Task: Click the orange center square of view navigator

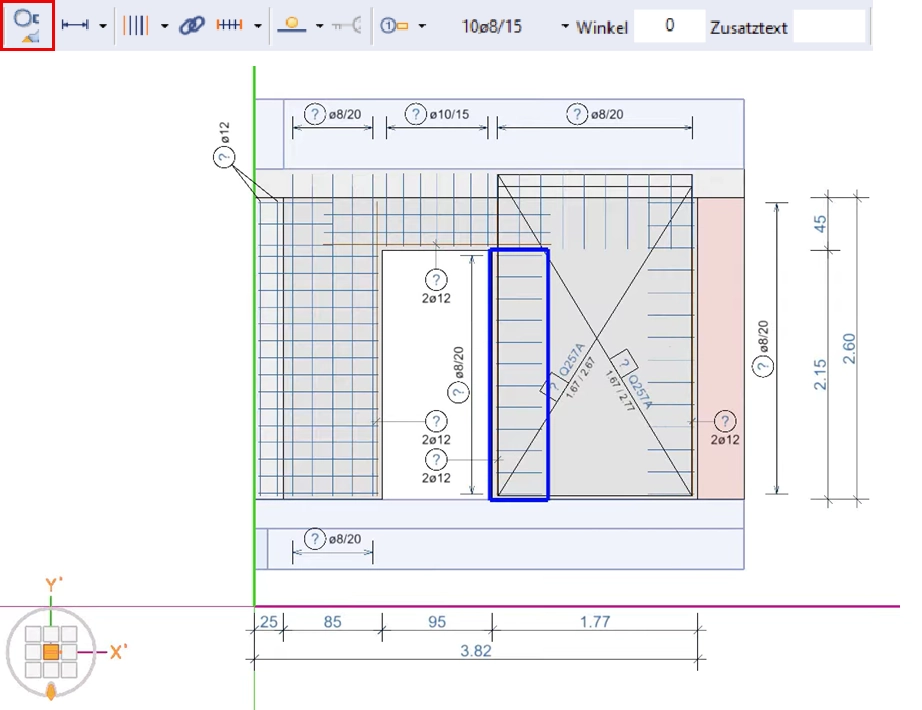Action: 51,652
